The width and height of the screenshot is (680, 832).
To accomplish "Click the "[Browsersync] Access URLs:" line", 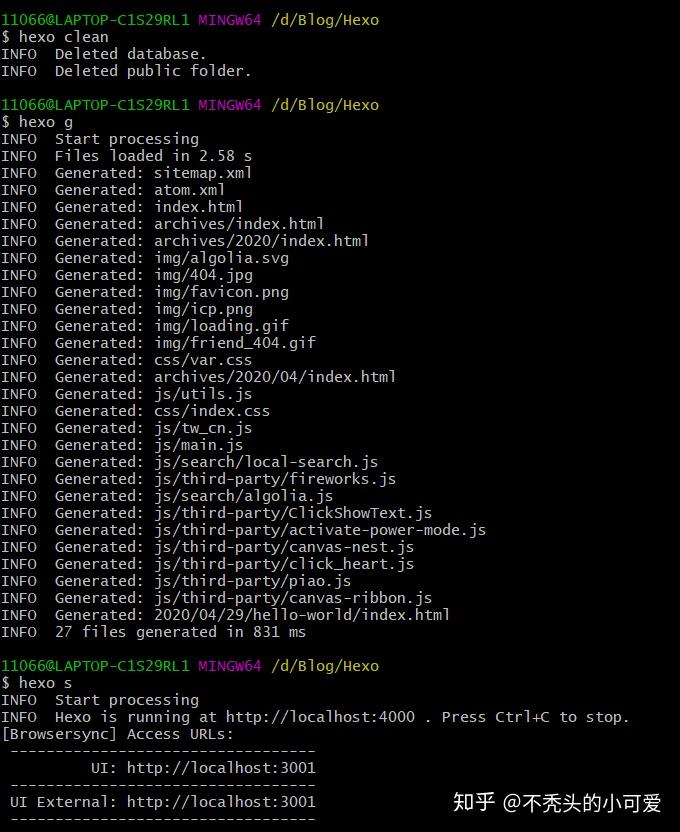I will coord(117,734).
